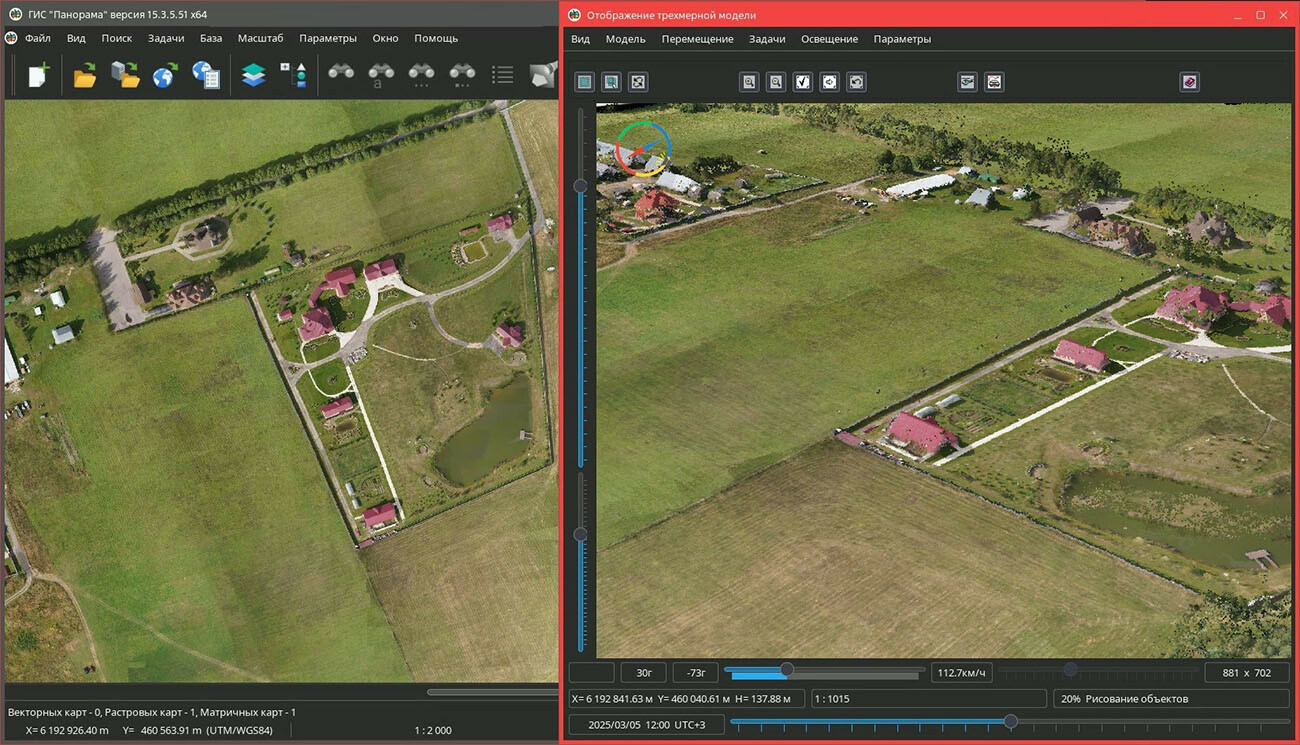Open the Масштаб menu
The width and height of the screenshot is (1300, 745).
pyautogui.click(x=260, y=38)
